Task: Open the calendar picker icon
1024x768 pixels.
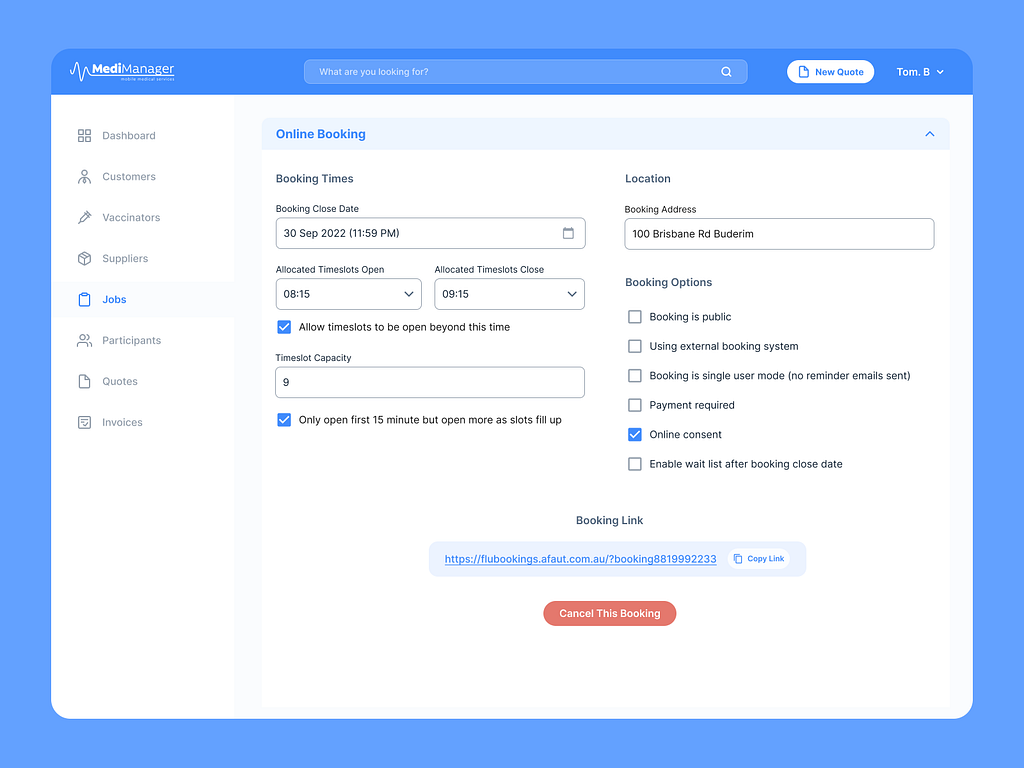Action: point(568,233)
